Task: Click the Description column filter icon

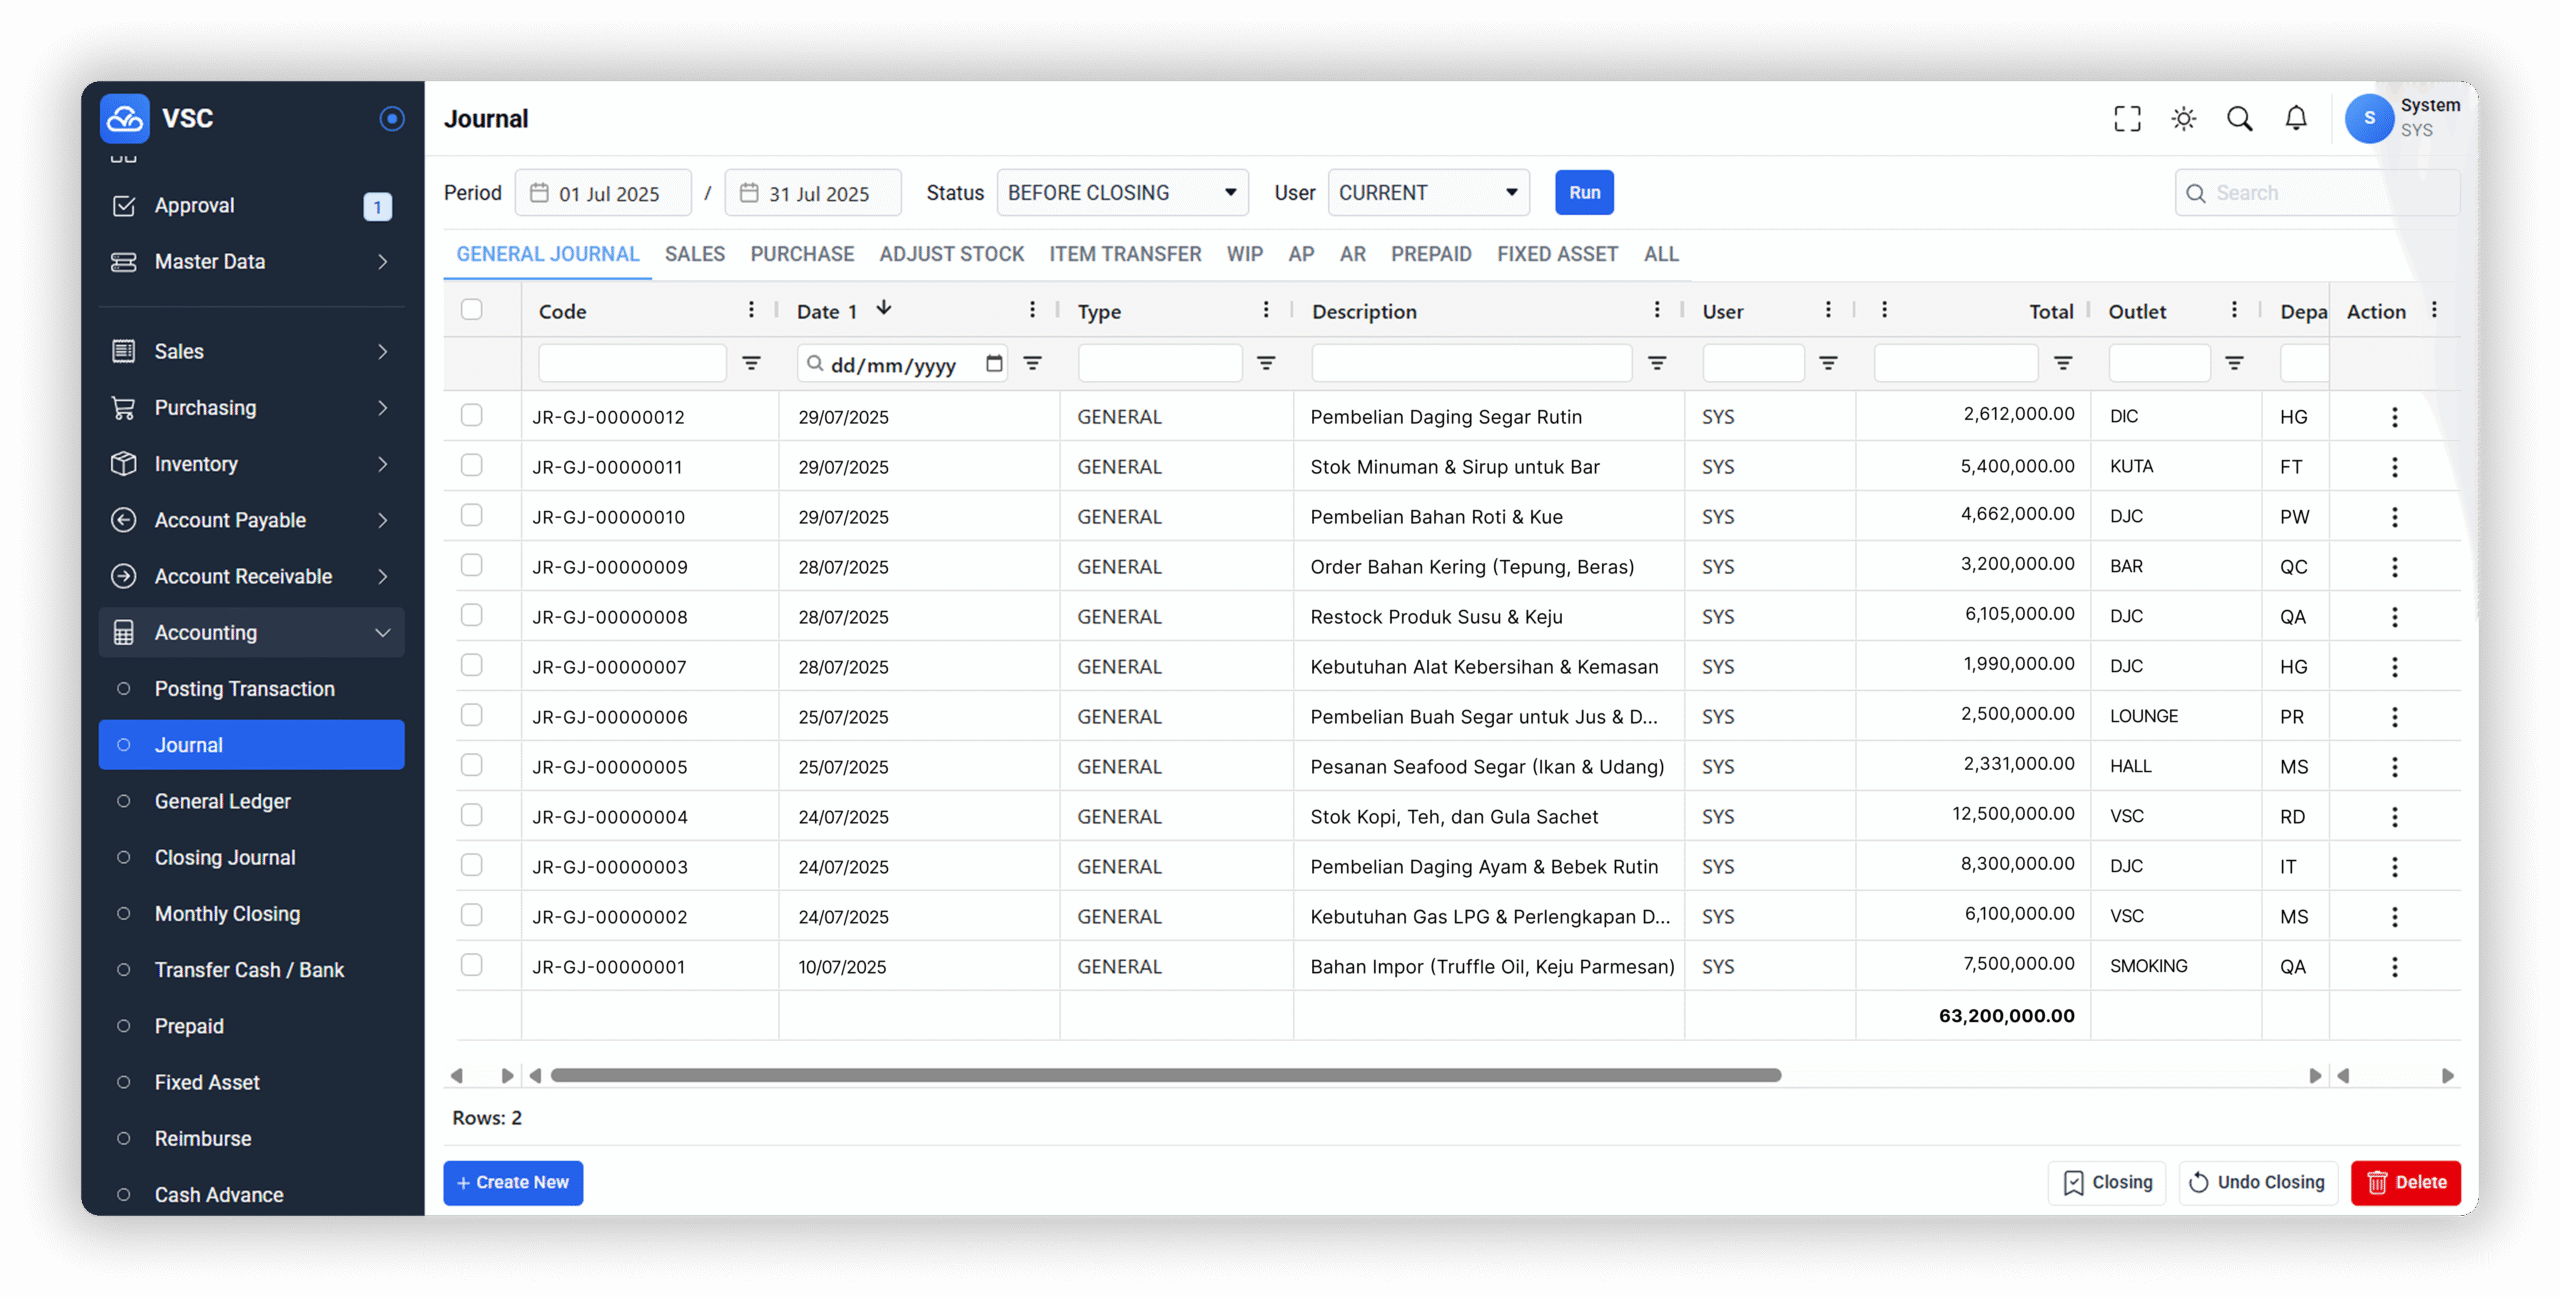Action: click(x=1657, y=363)
